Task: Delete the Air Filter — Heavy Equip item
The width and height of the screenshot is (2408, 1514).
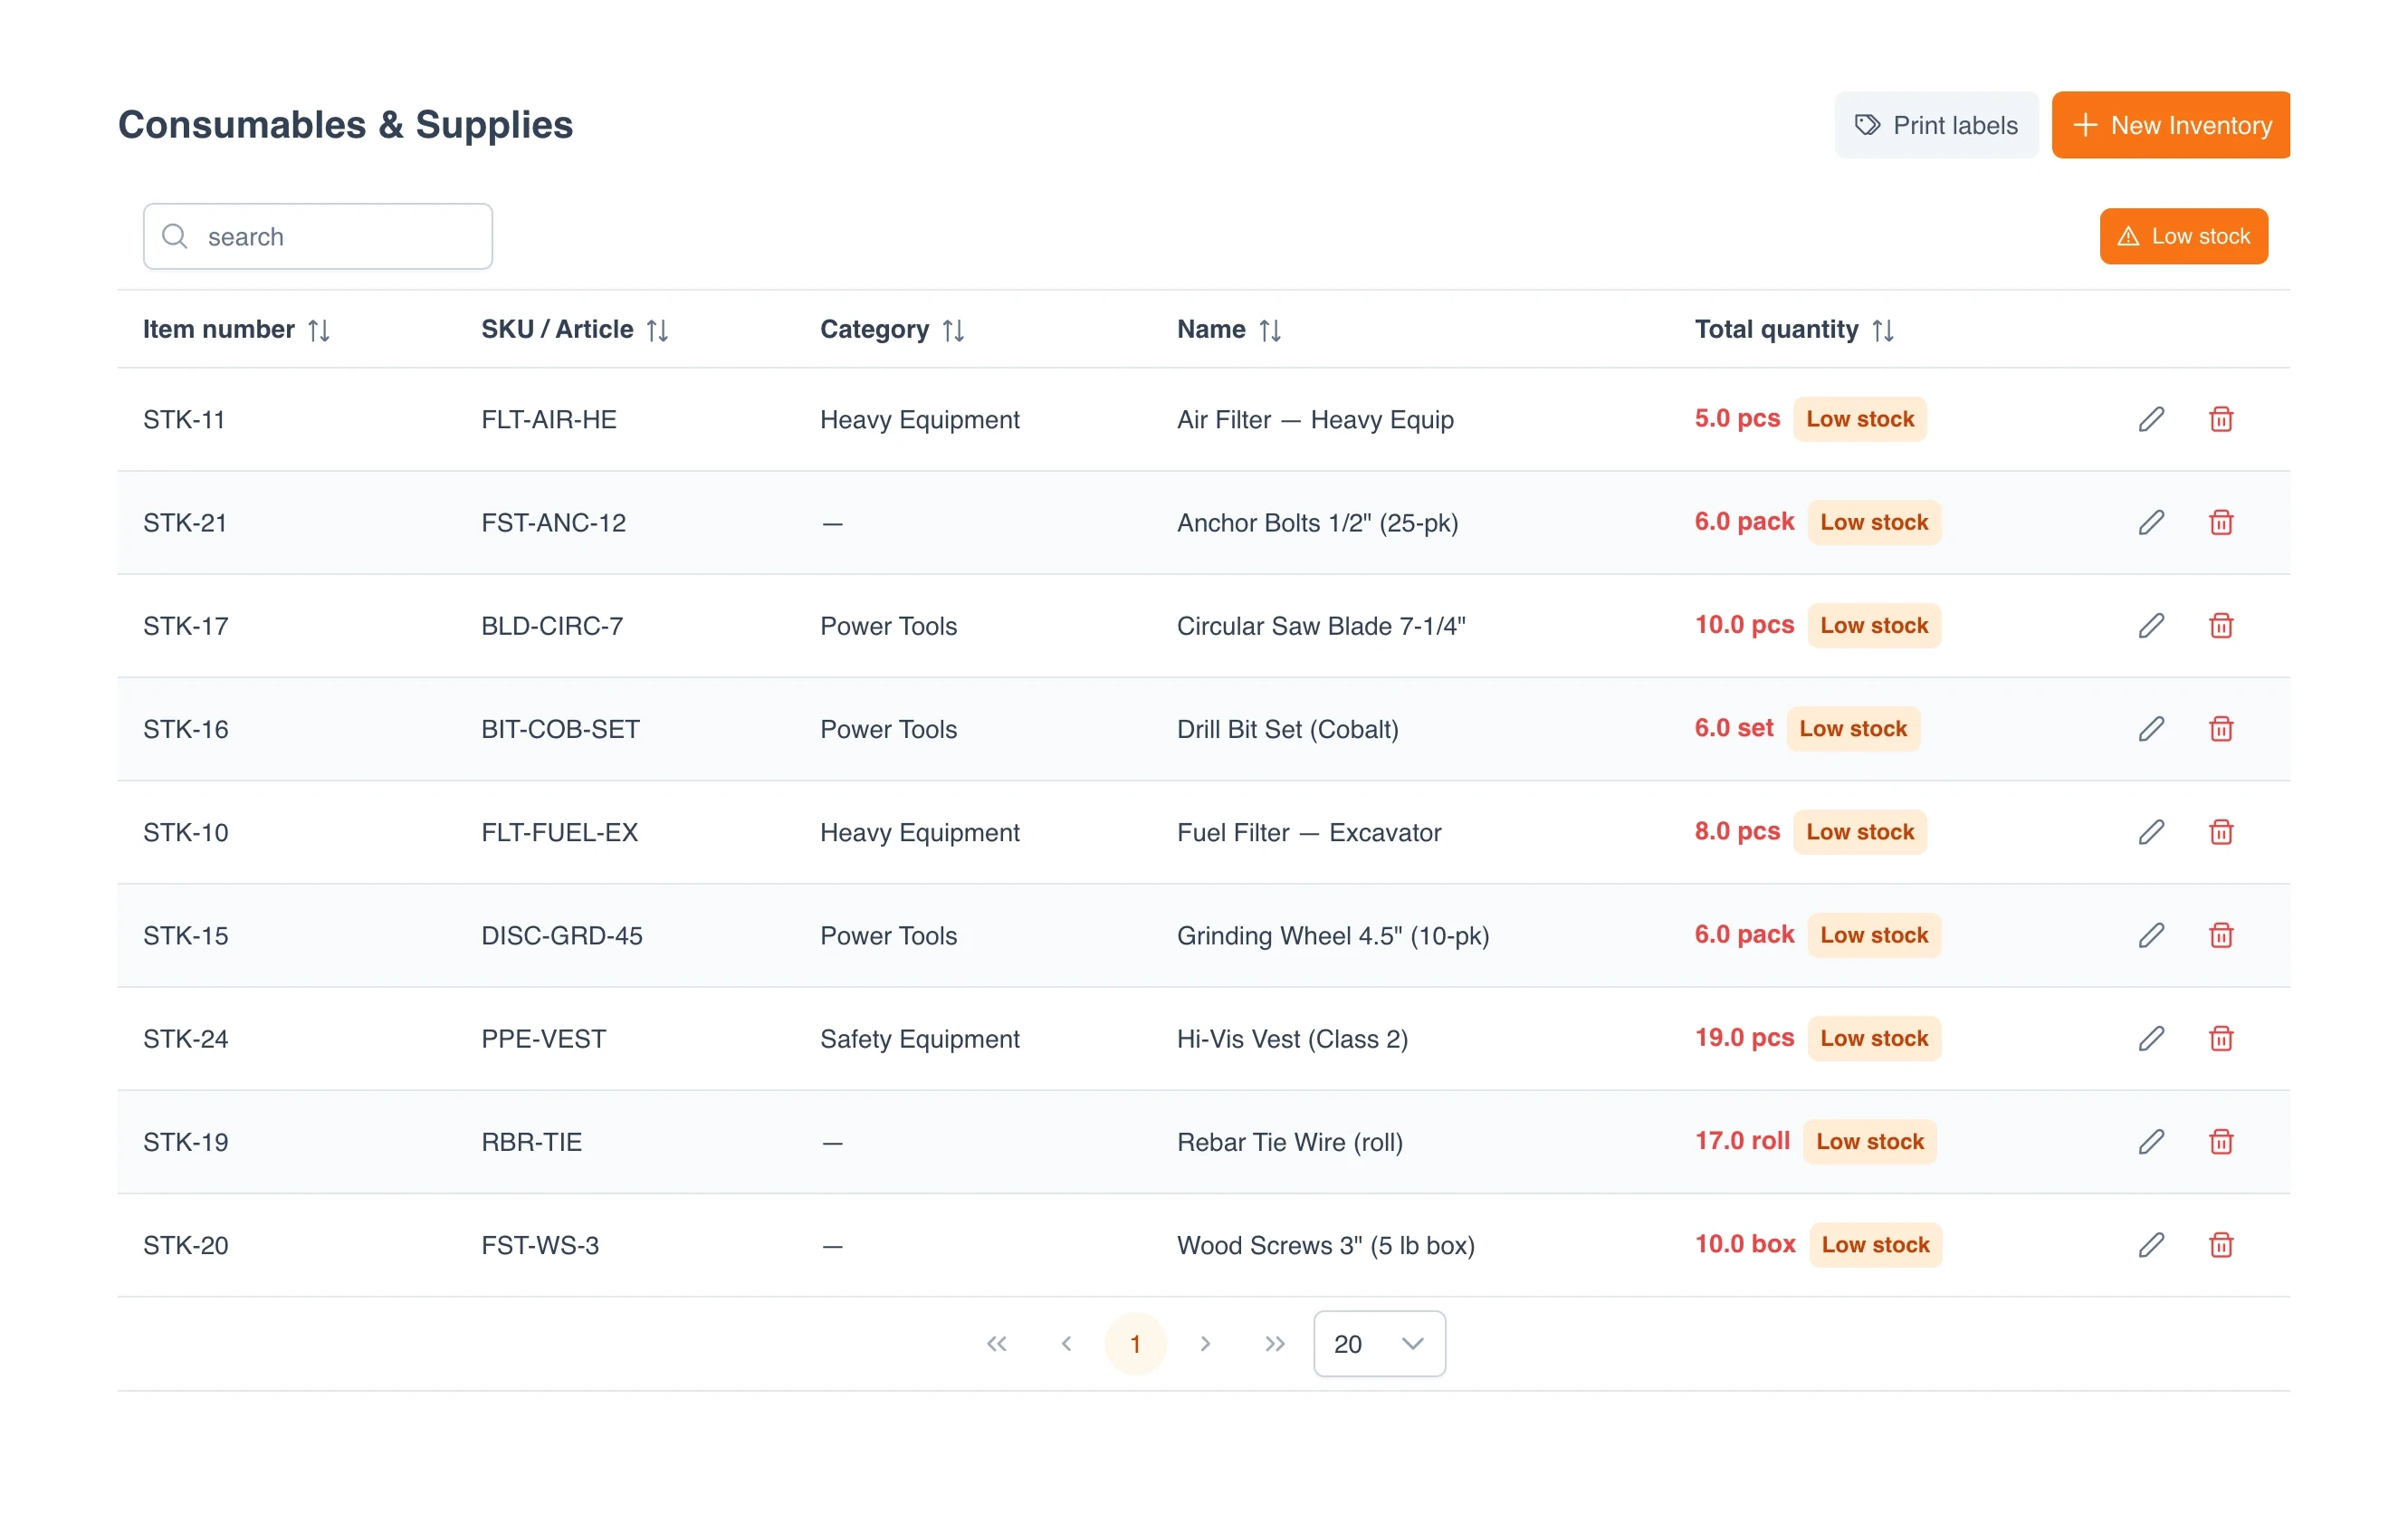Action: pos(2220,419)
